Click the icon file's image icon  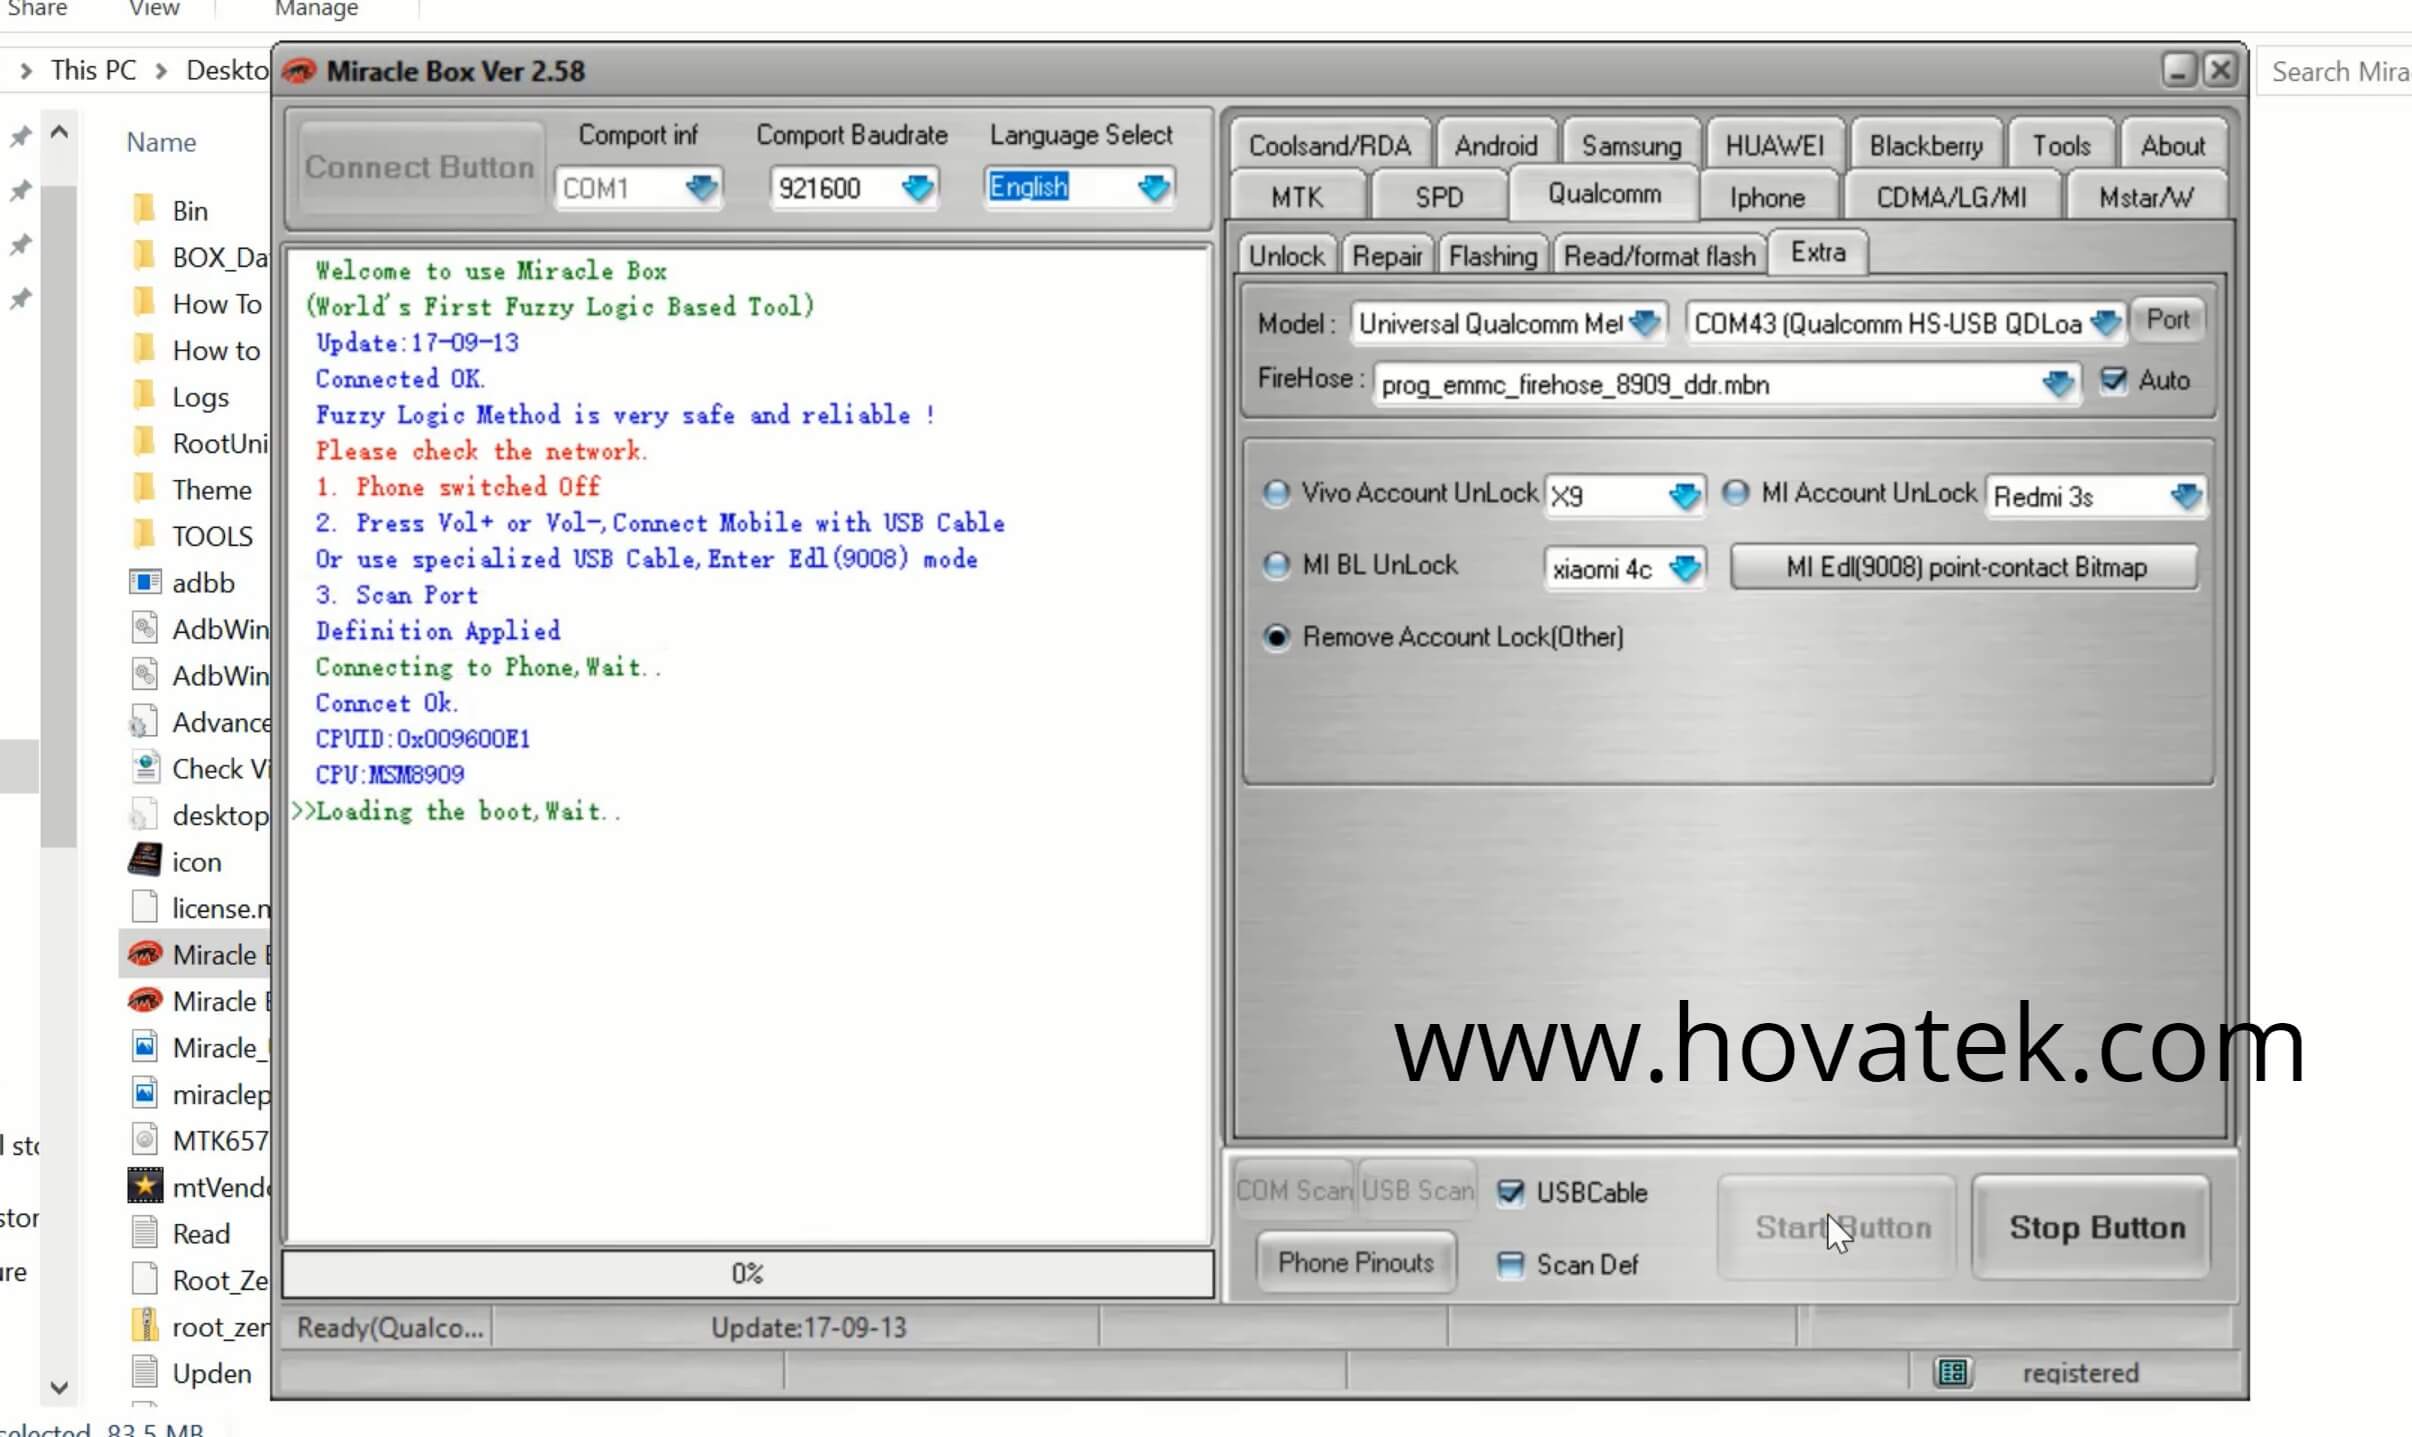click(145, 860)
